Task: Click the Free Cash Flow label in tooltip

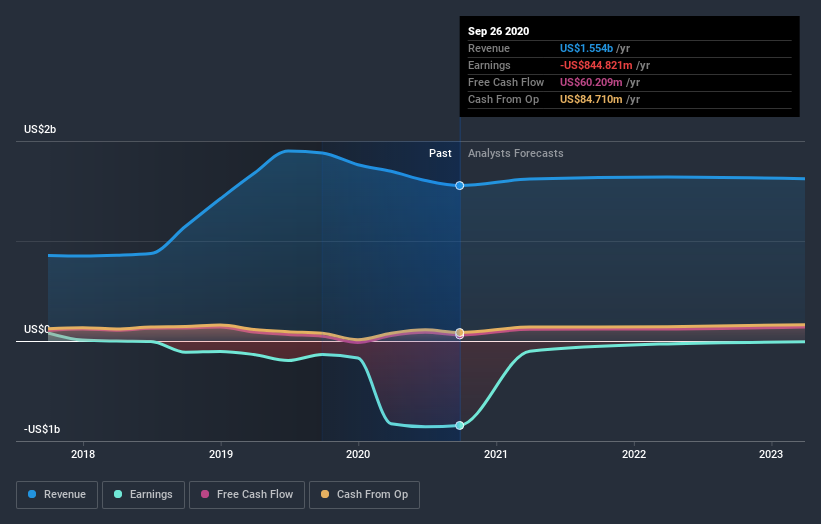Action: coord(506,82)
